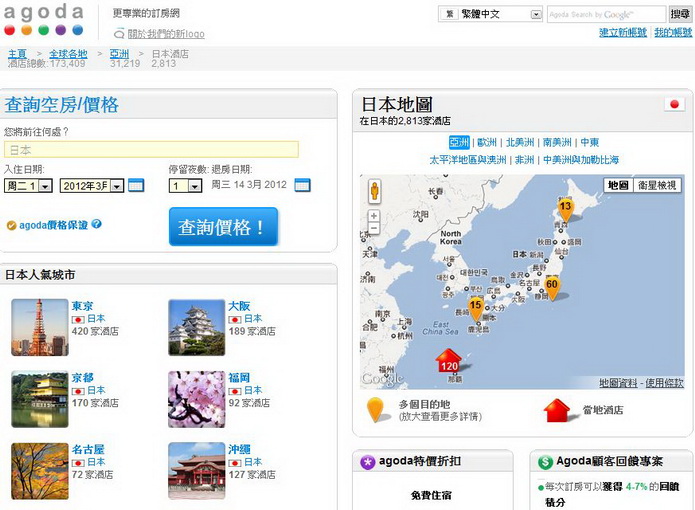Select the 中東 region tab
This screenshot has height=510, width=695.
[x=590, y=142]
